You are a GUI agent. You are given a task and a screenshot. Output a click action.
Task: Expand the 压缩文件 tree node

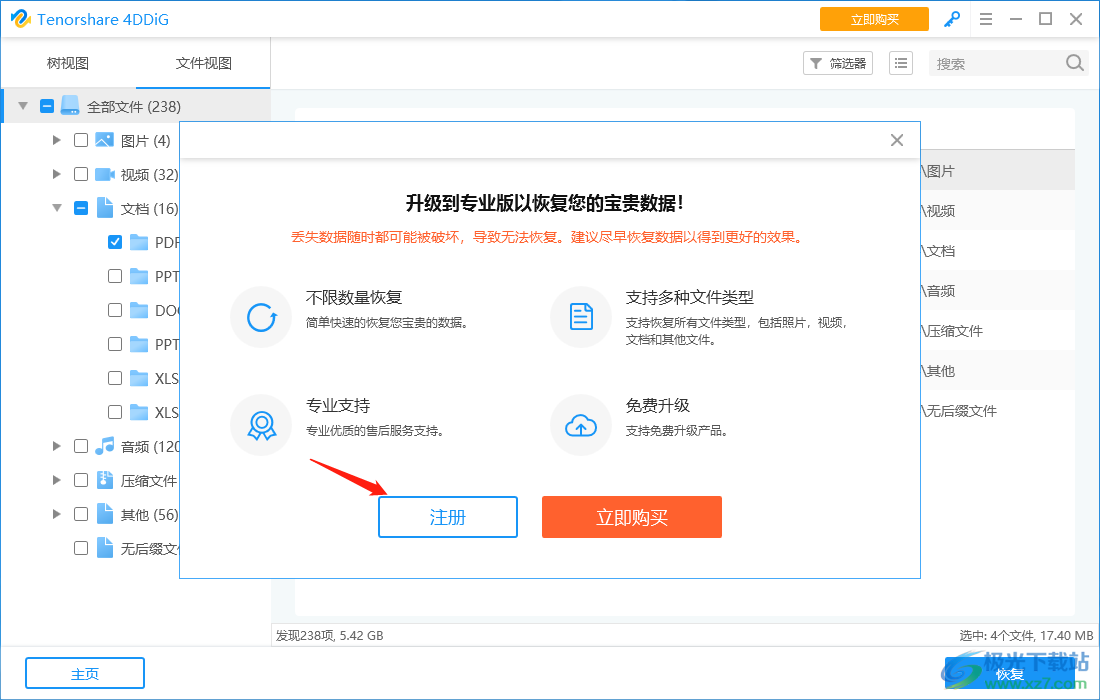[57, 480]
